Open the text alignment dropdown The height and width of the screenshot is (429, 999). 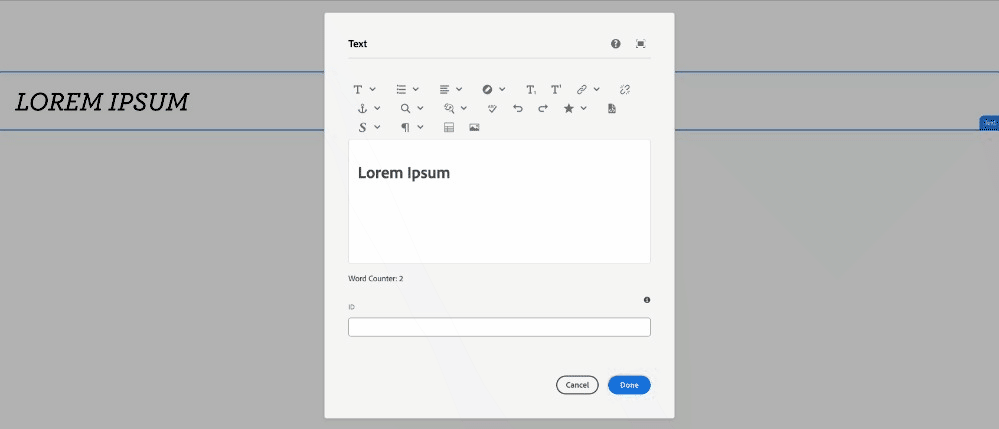pos(450,90)
